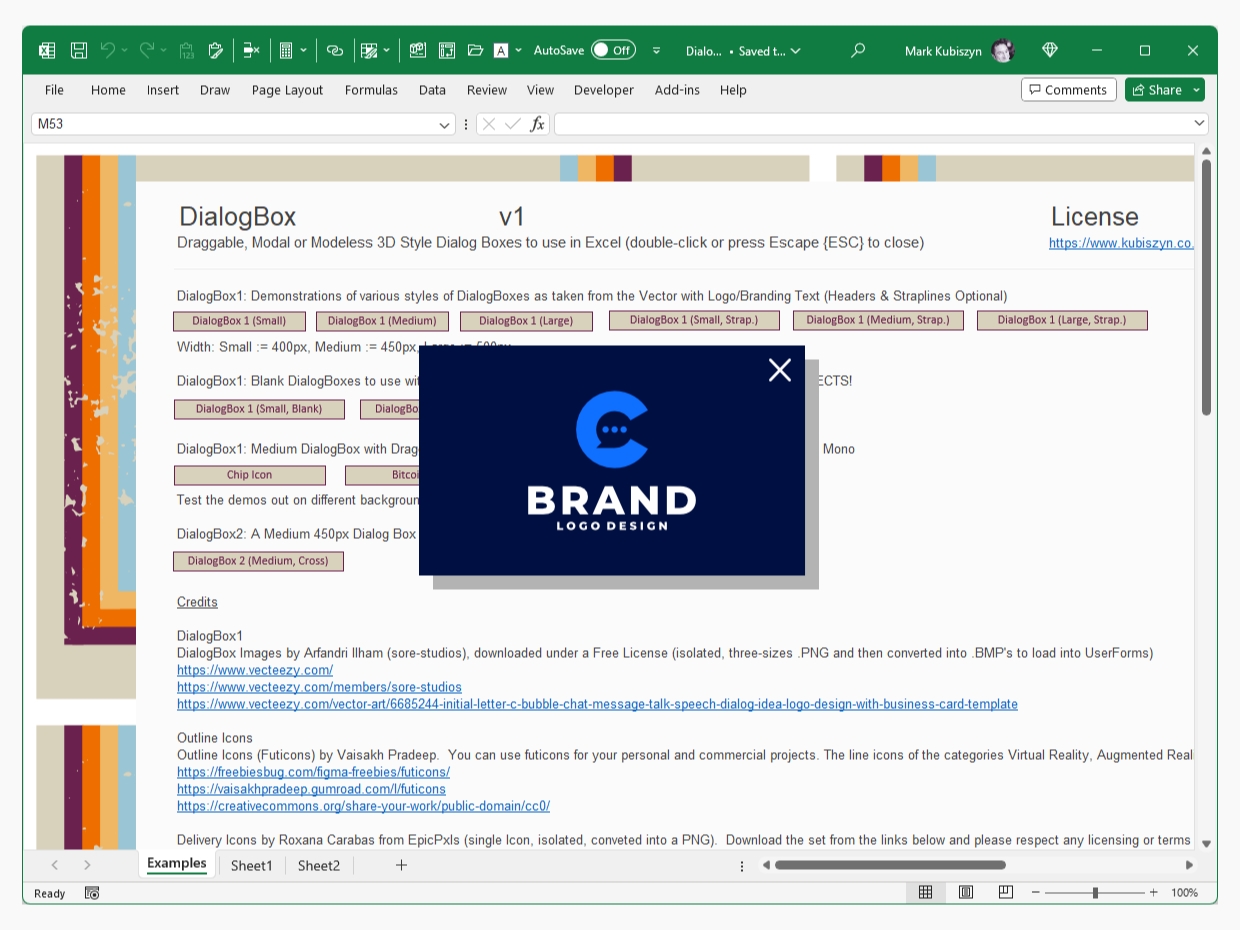
Task: Open Customize Quick Access Toolbar dropdown
Action: coord(657,50)
